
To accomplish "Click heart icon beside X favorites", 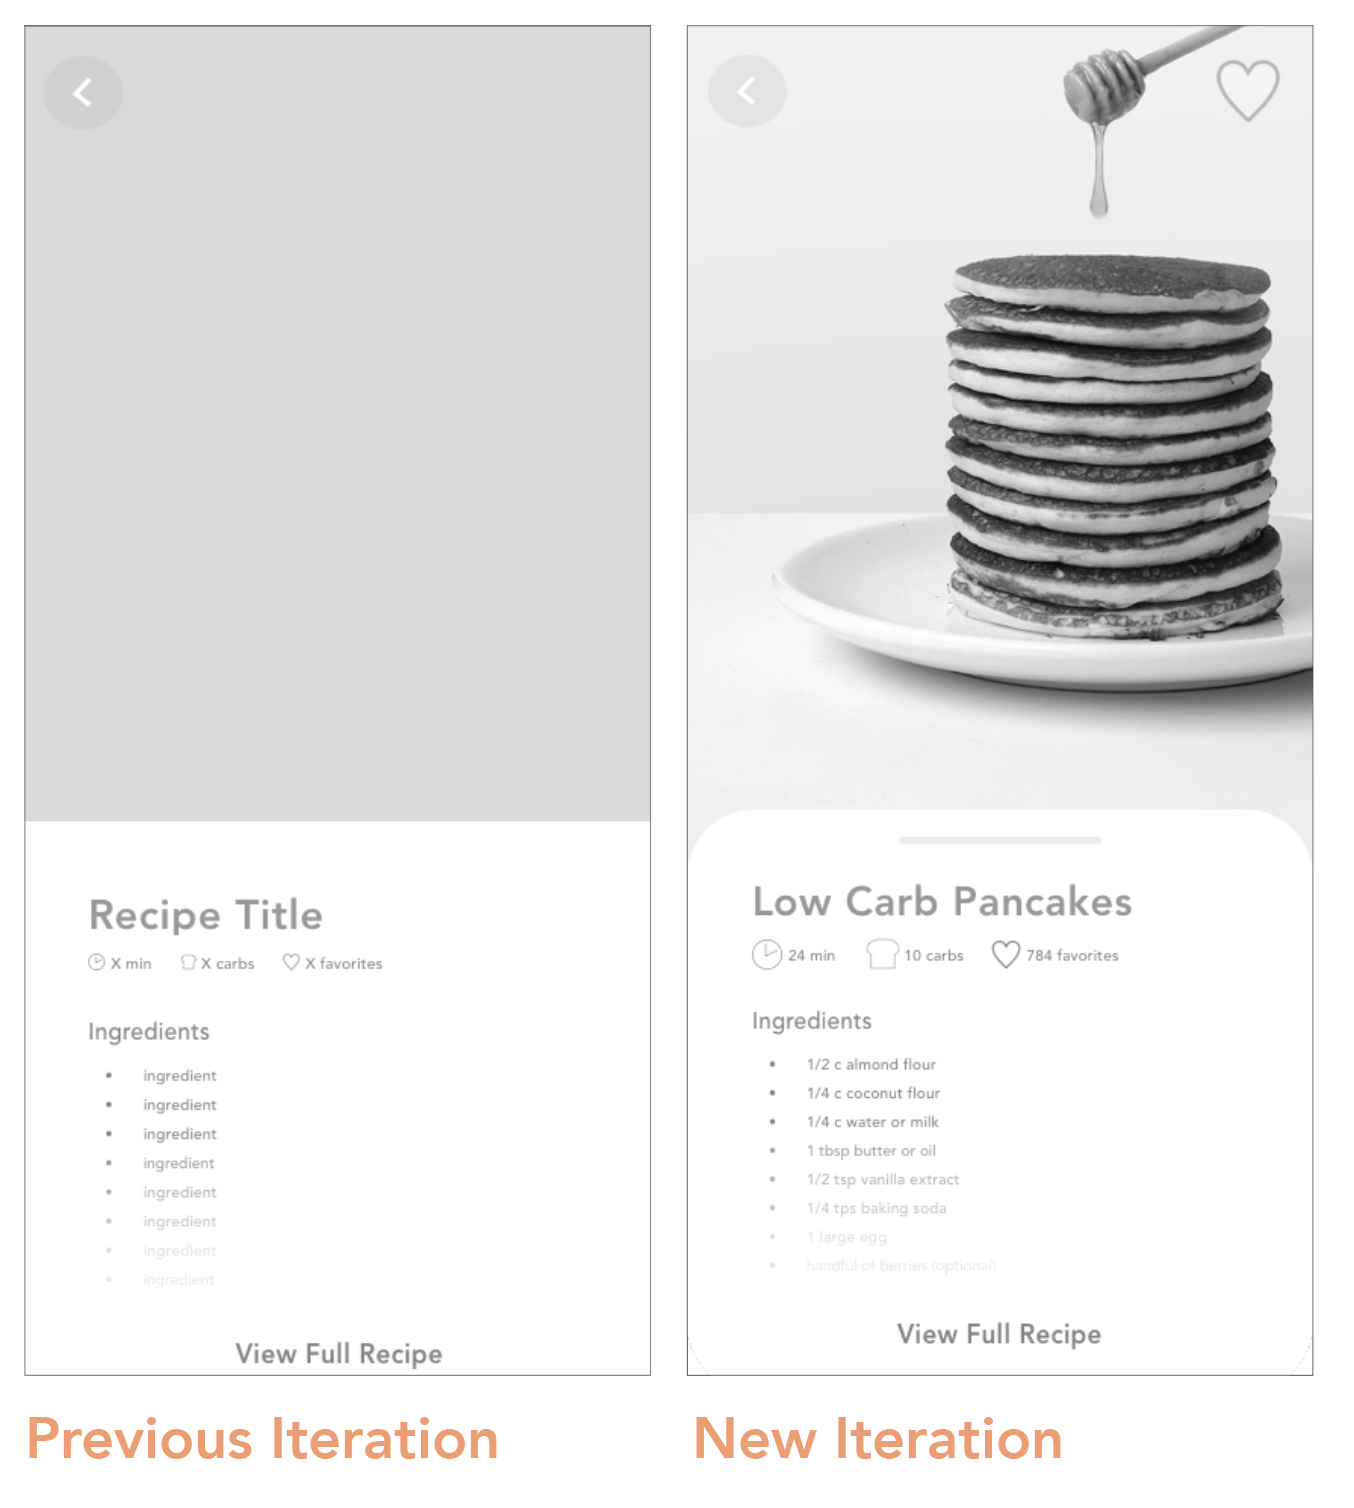I will 291,962.
